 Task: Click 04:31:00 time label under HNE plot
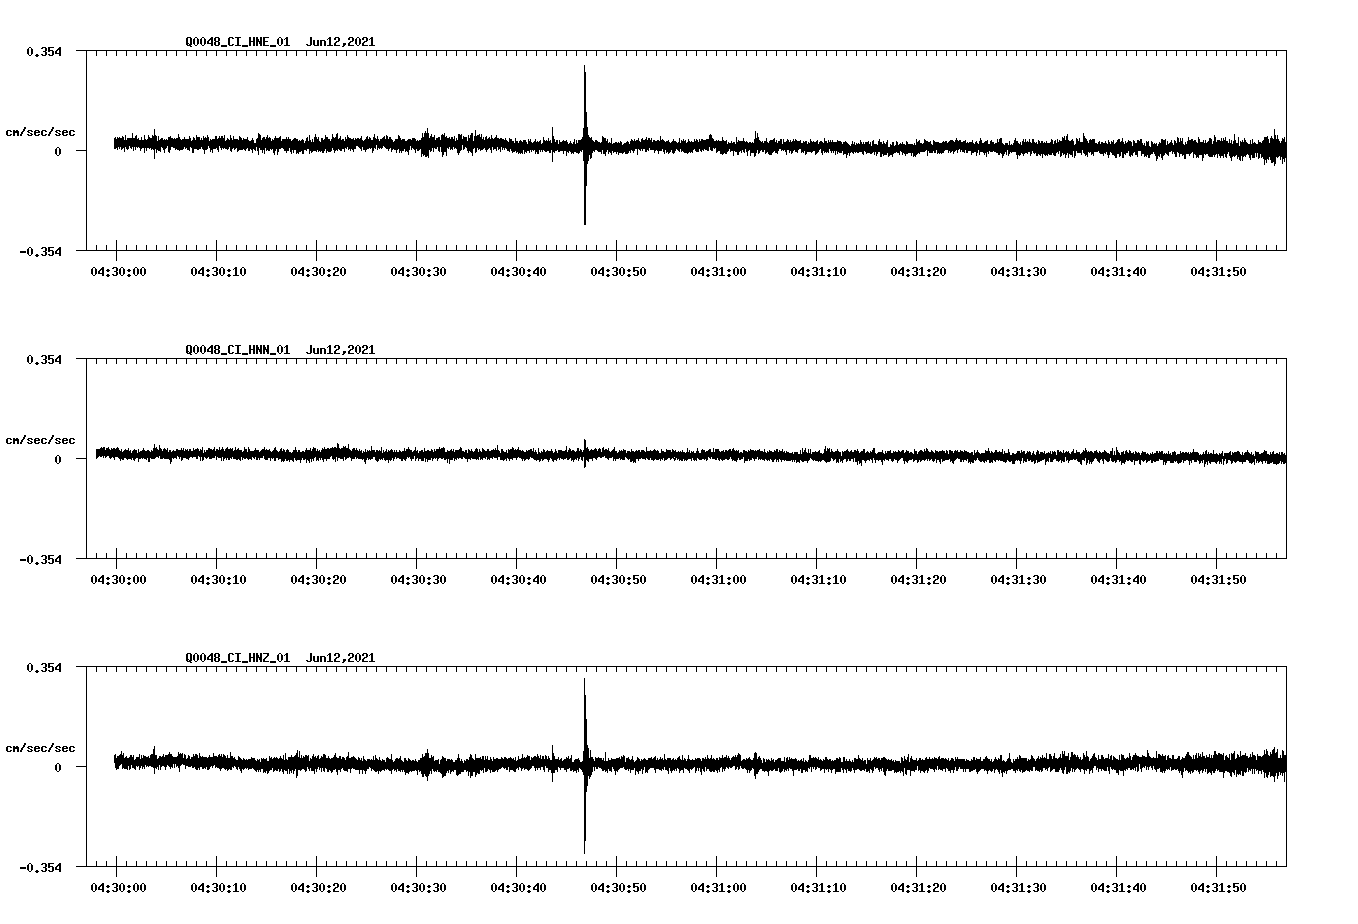coord(718,272)
